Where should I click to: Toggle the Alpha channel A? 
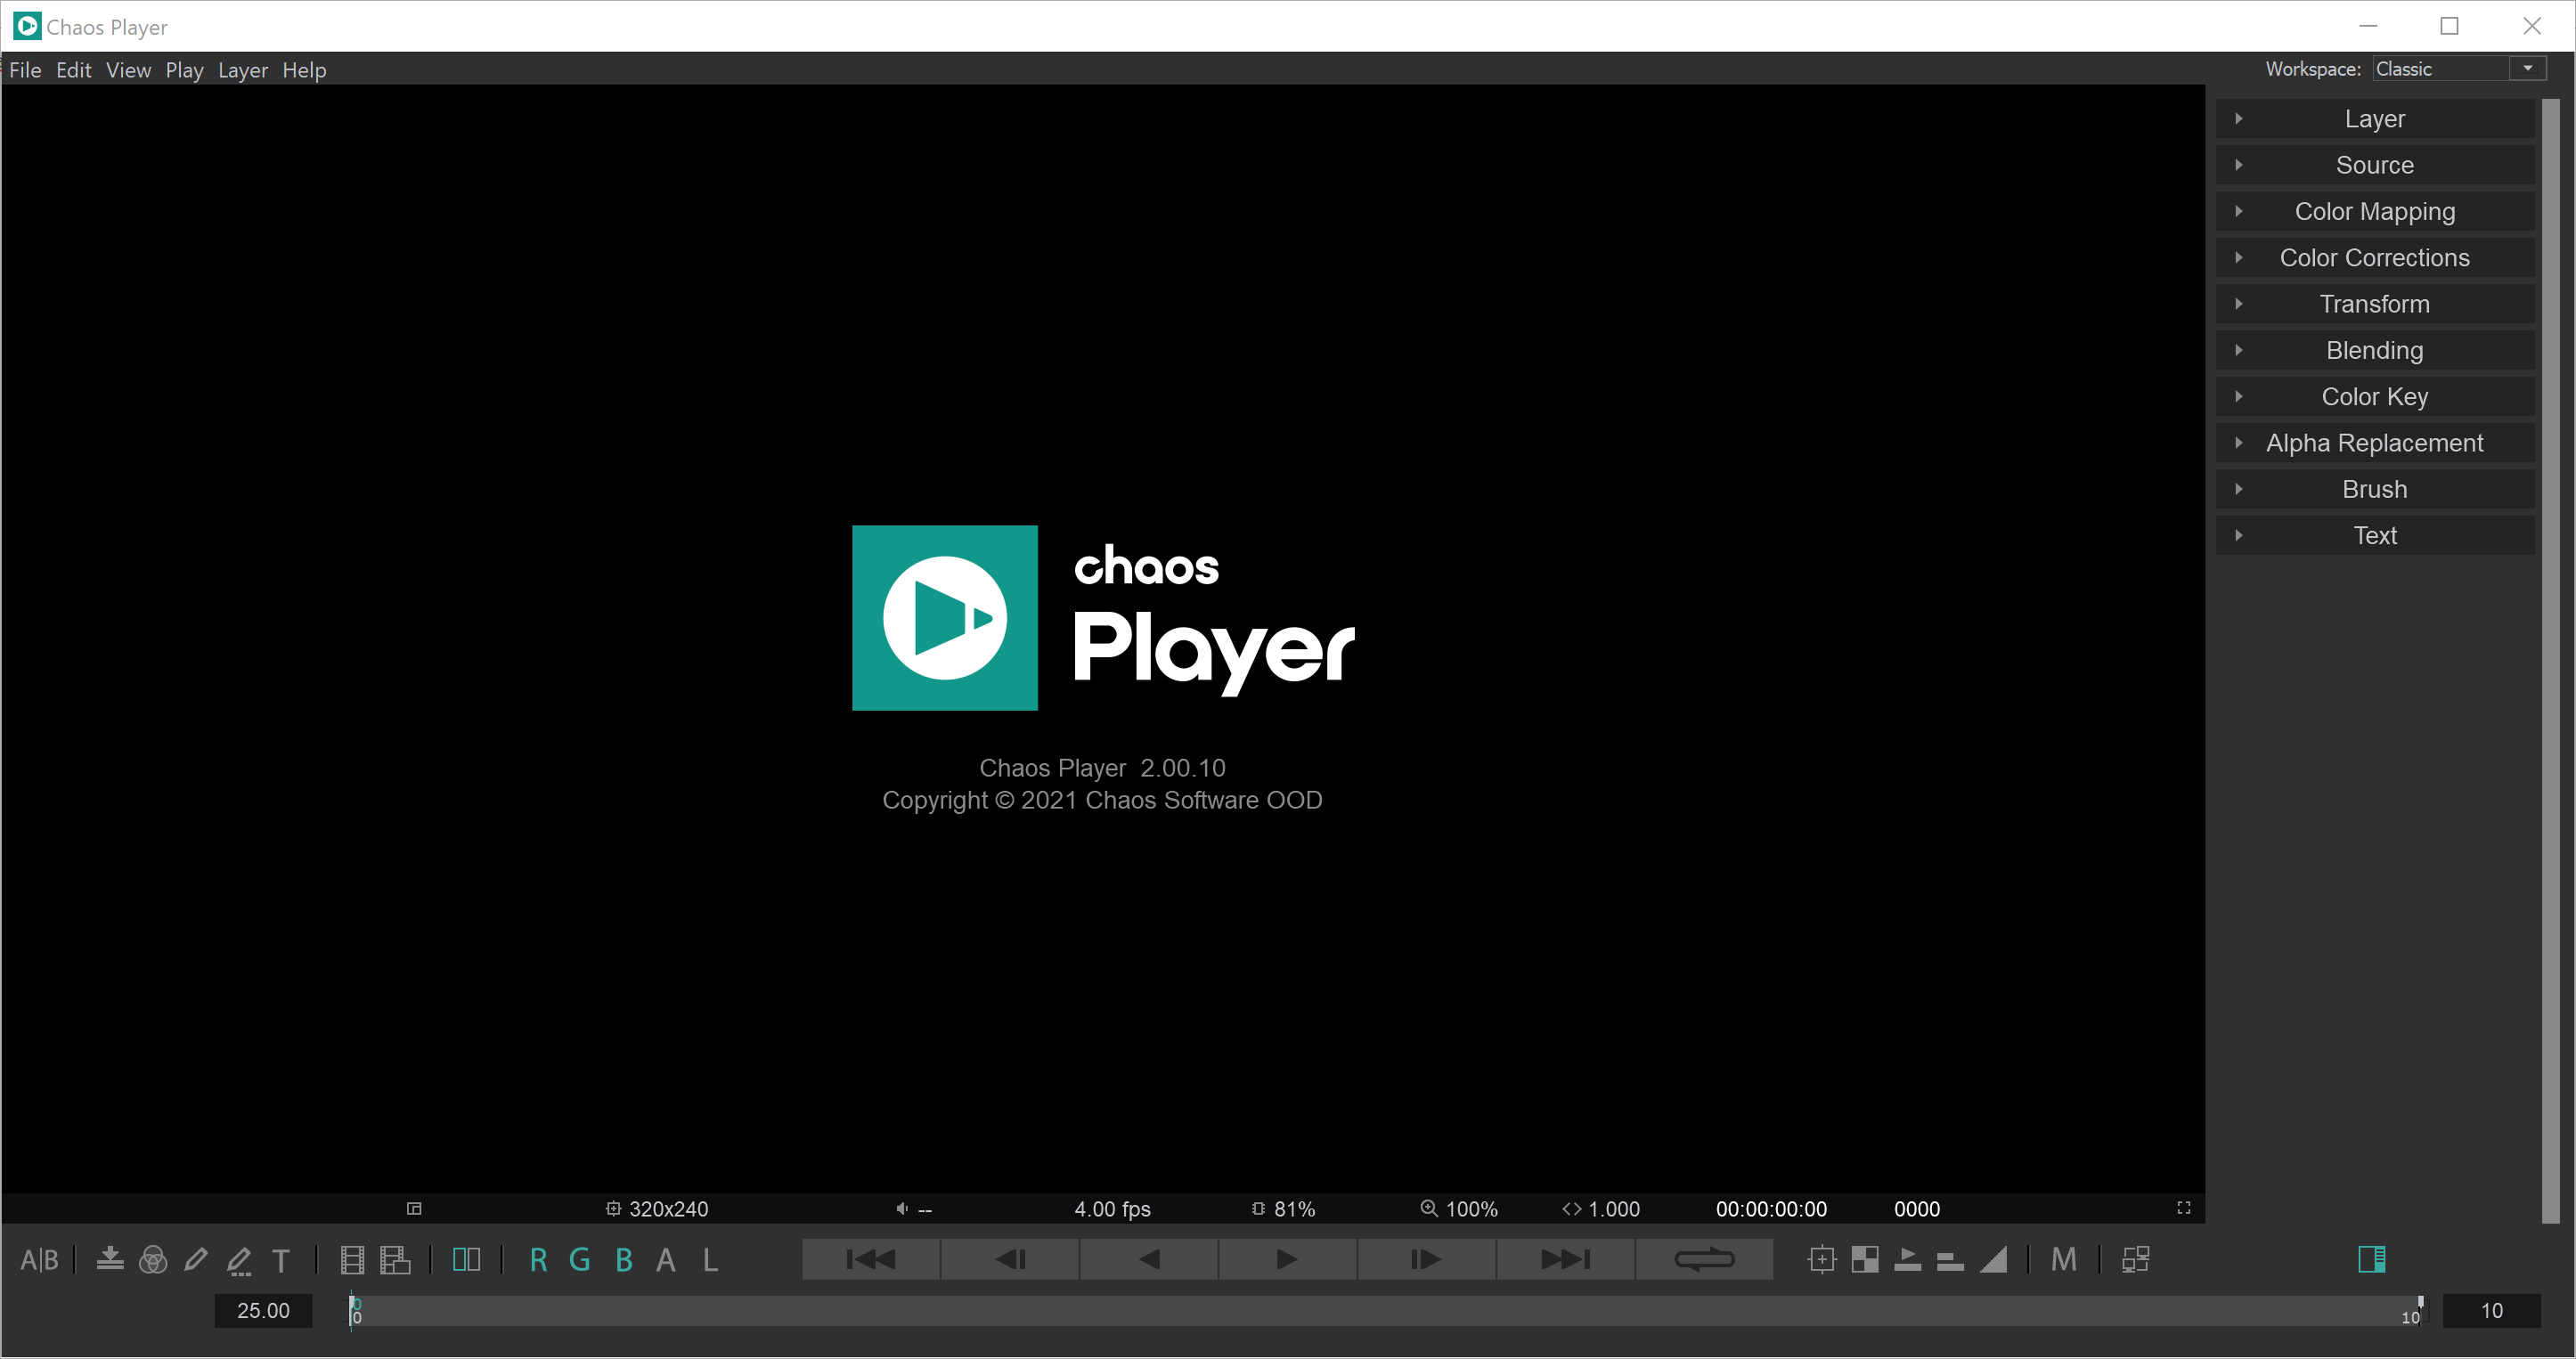[x=666, y=1260]
